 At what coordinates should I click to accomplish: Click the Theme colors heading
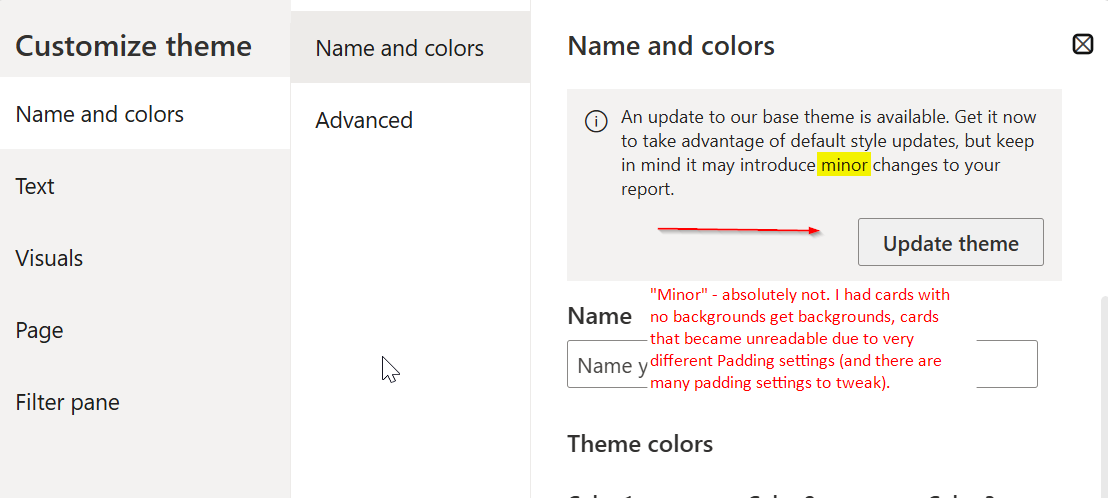coord(640,444)
